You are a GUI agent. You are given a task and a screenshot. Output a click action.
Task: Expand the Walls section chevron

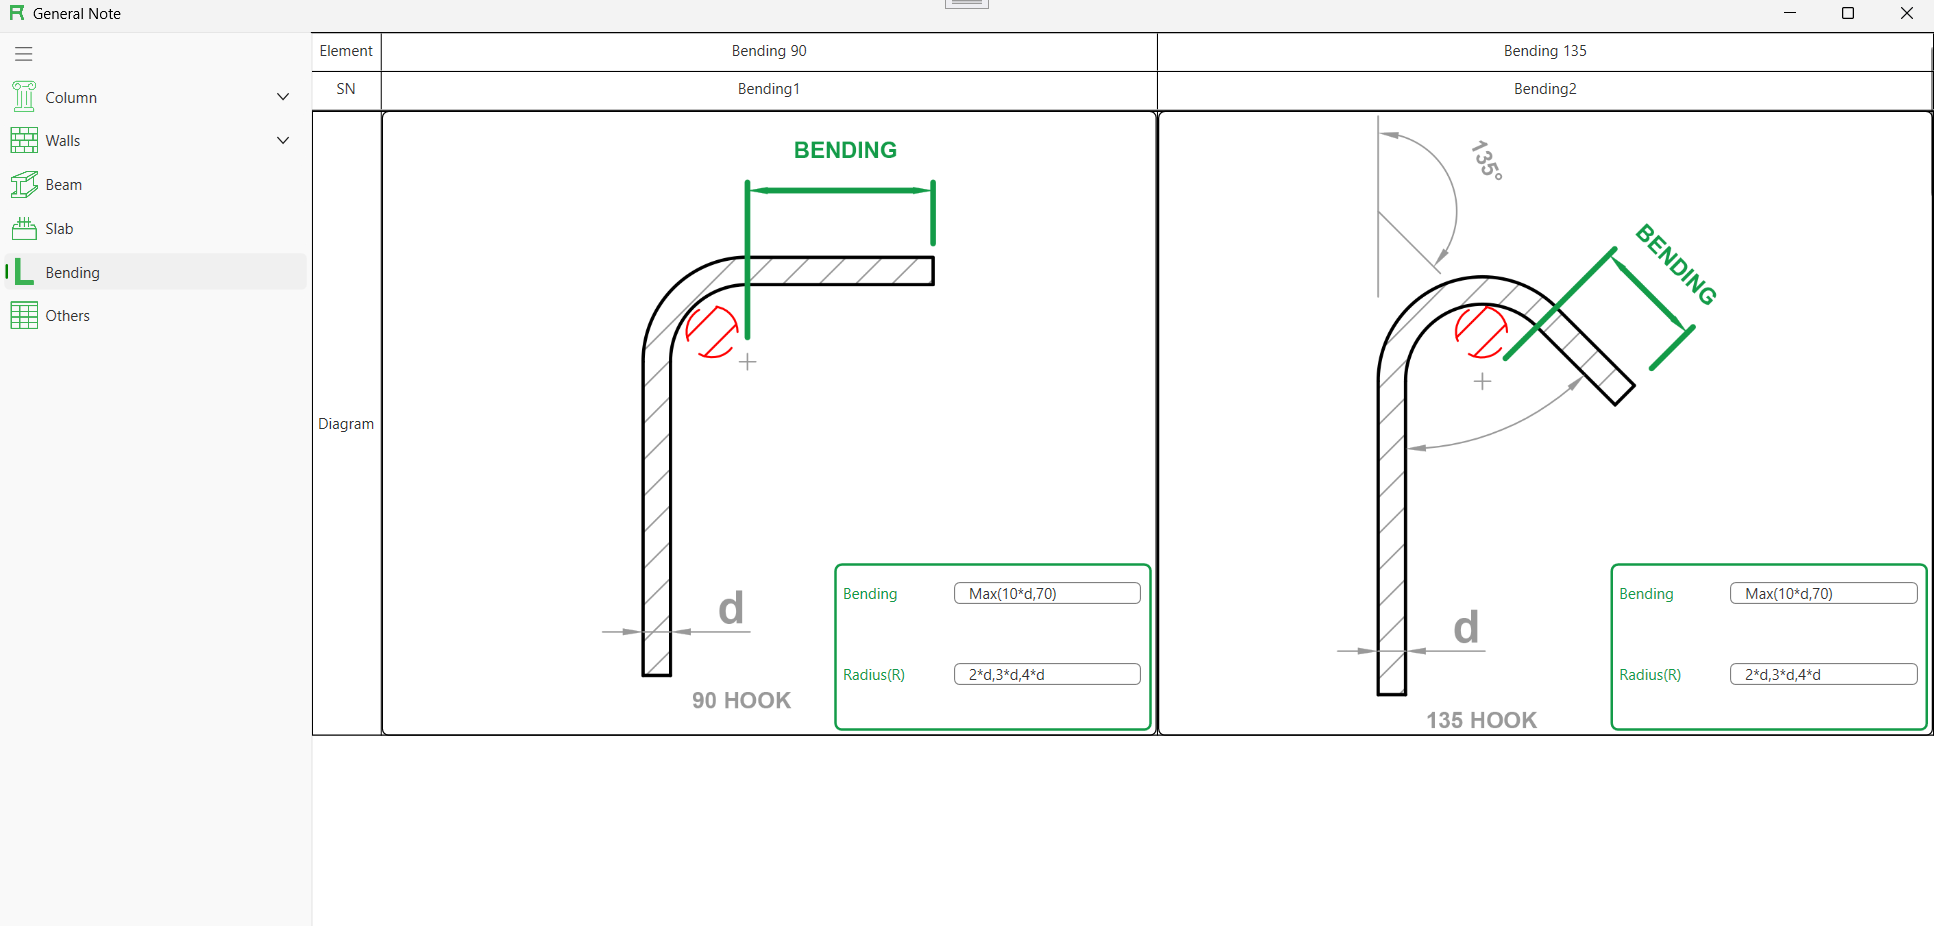click(283, 141)
